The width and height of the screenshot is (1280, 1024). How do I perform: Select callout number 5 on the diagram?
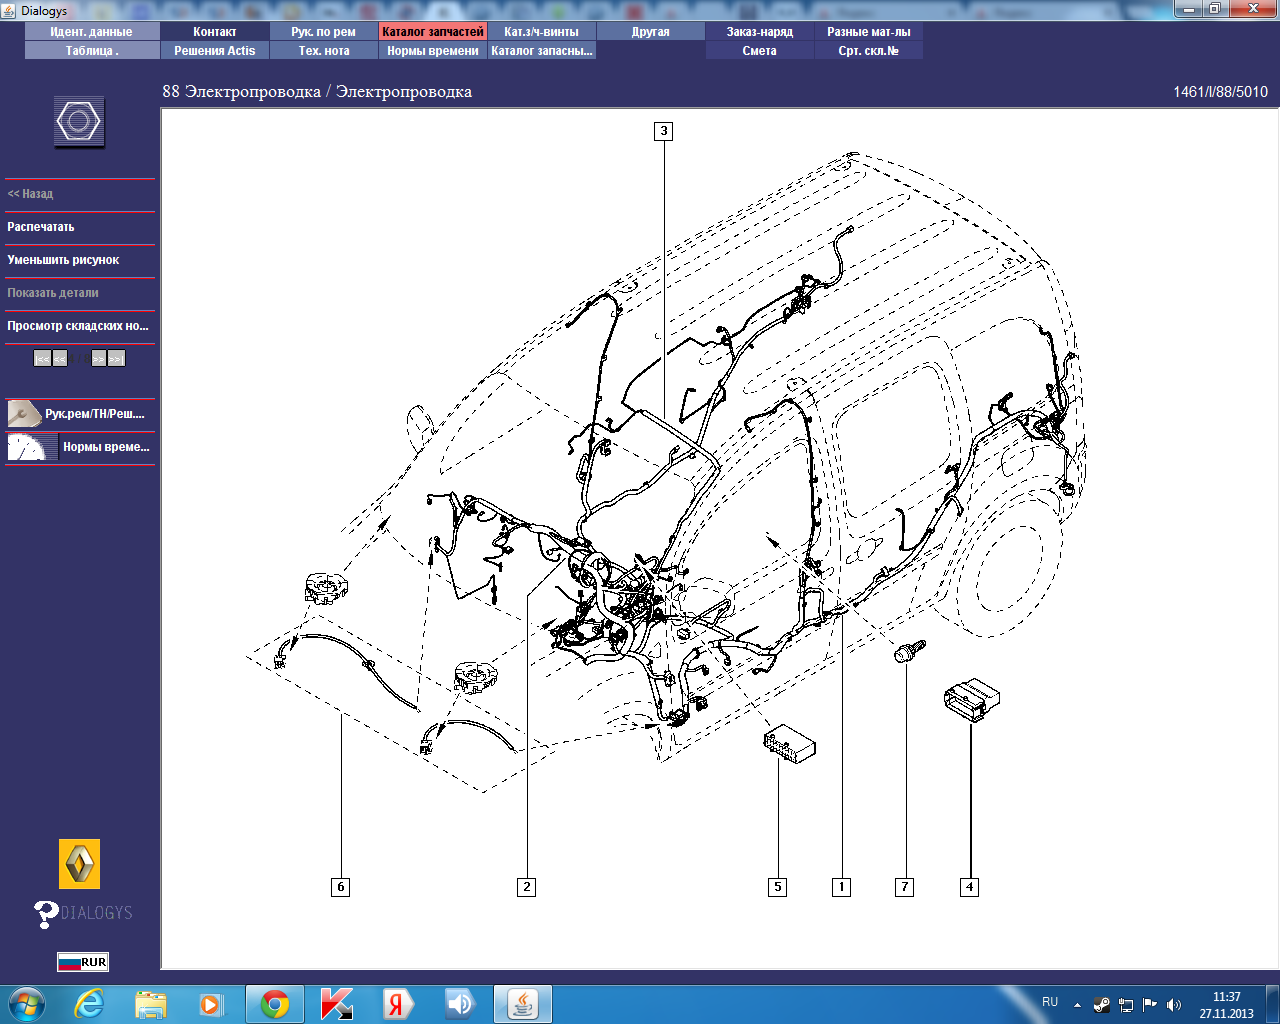tap(777, 887)
